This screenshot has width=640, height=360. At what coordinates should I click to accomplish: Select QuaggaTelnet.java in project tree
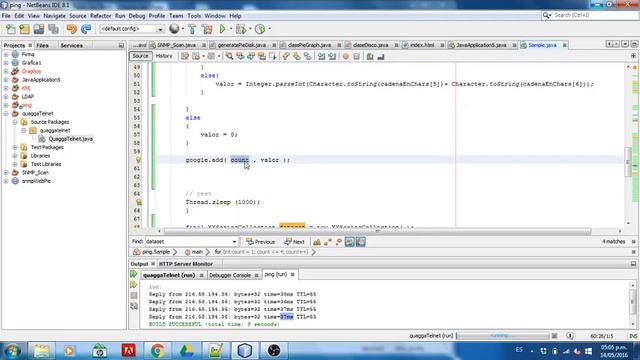70,139
